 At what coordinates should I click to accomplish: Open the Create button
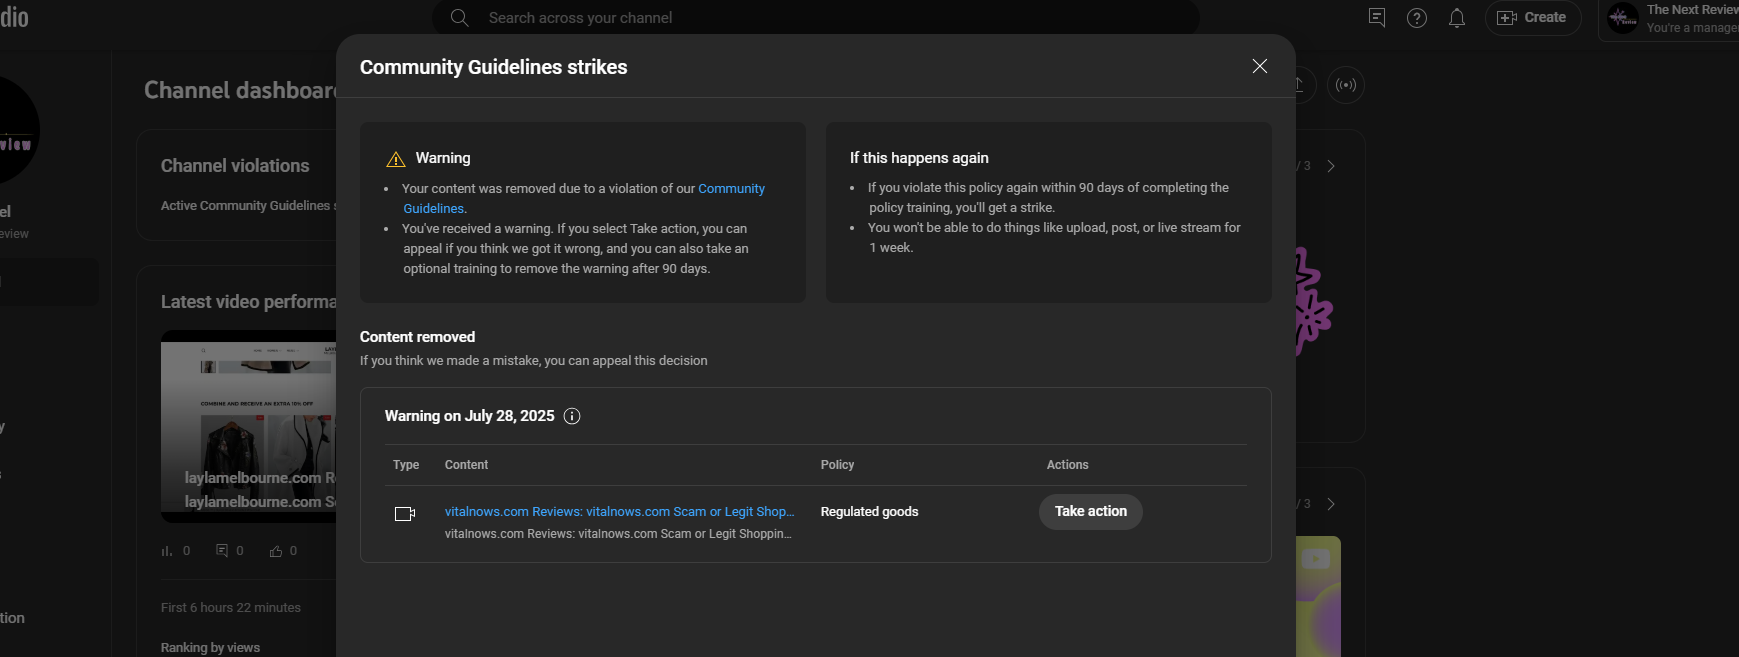[1532, 18]
